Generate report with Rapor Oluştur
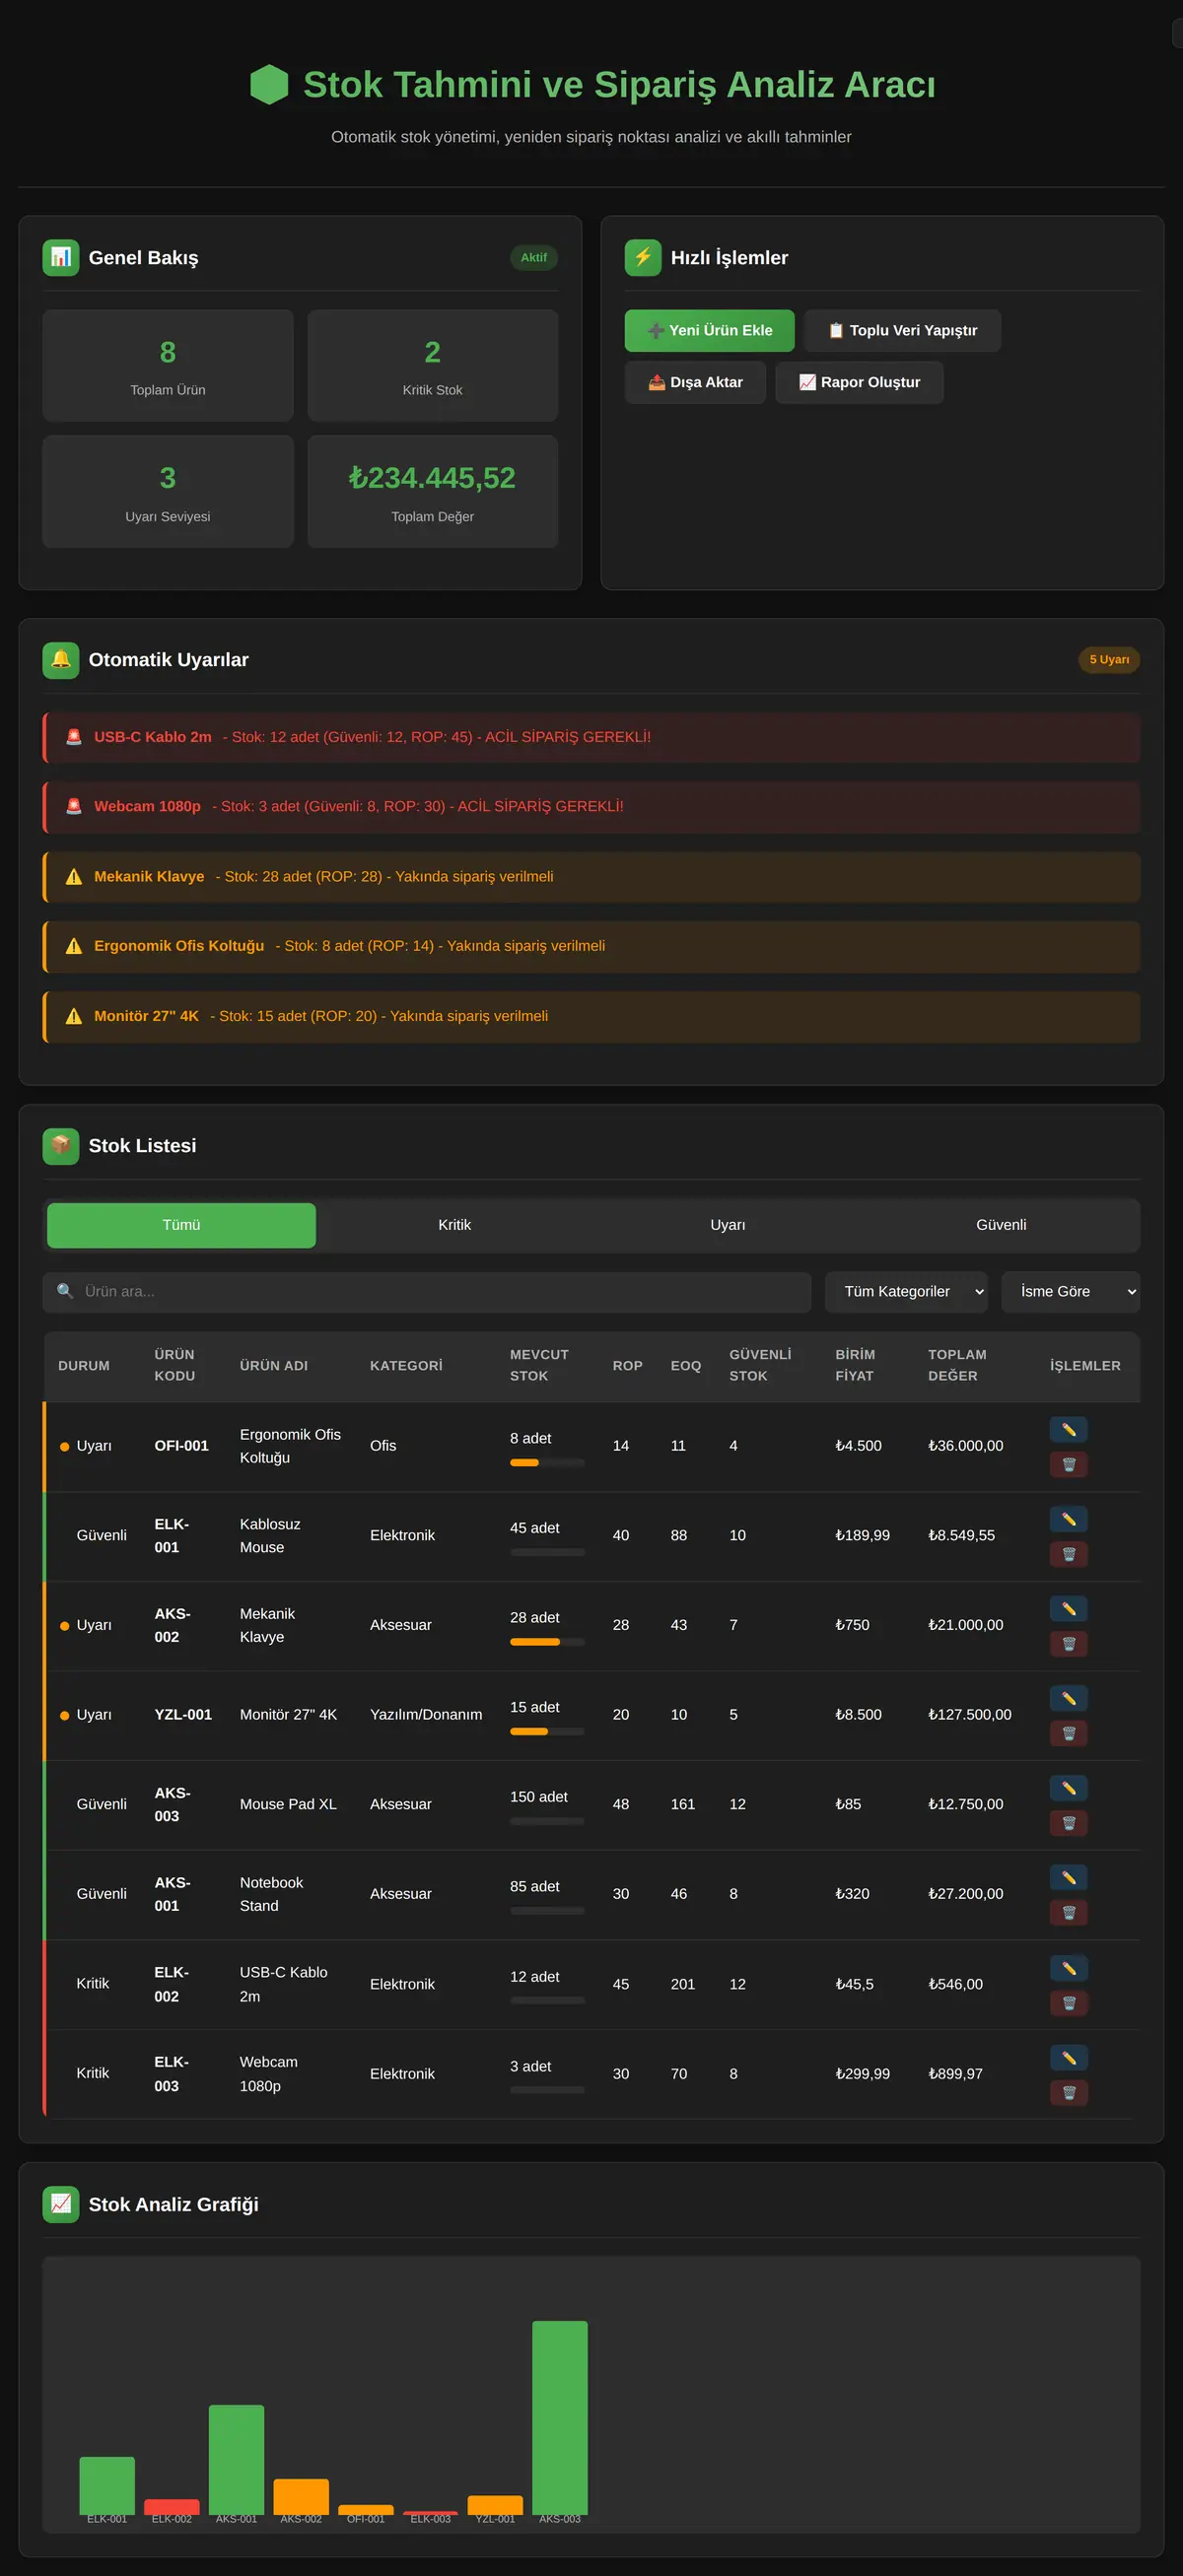 click(859, 382)
